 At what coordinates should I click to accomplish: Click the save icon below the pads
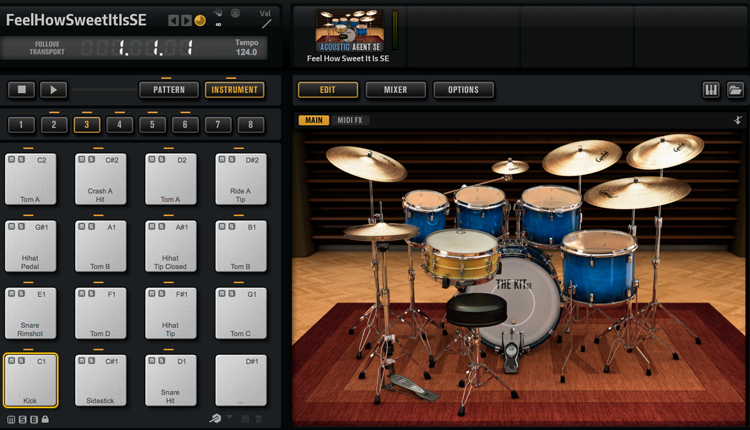245,419
